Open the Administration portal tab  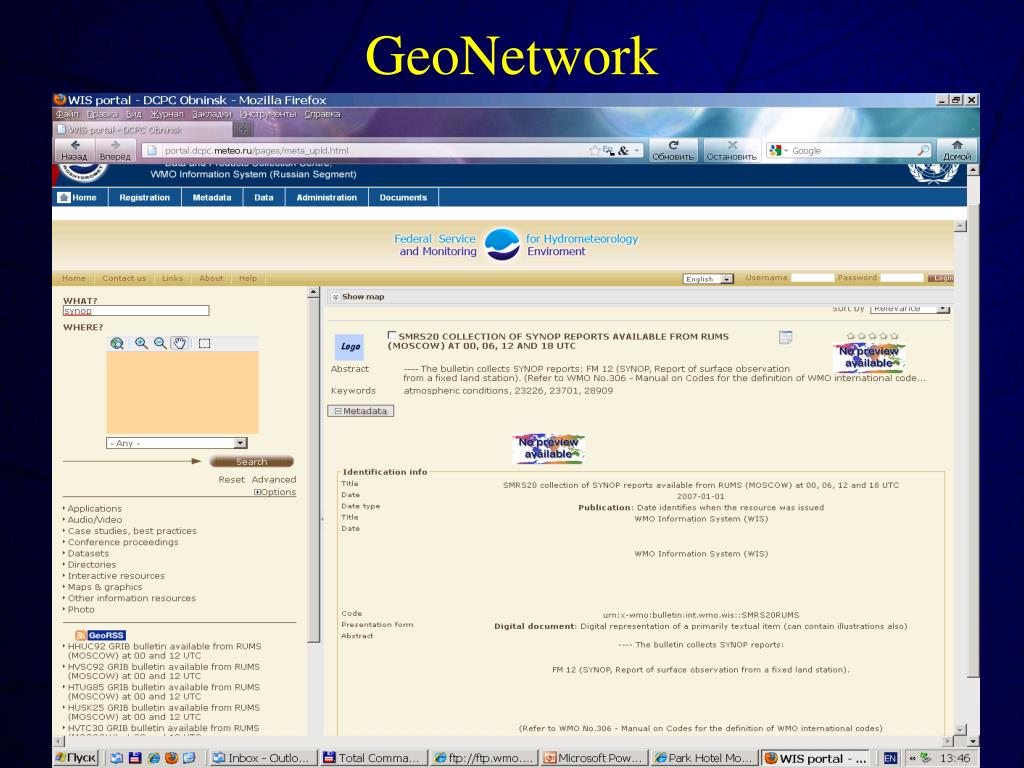coord(327,197)
